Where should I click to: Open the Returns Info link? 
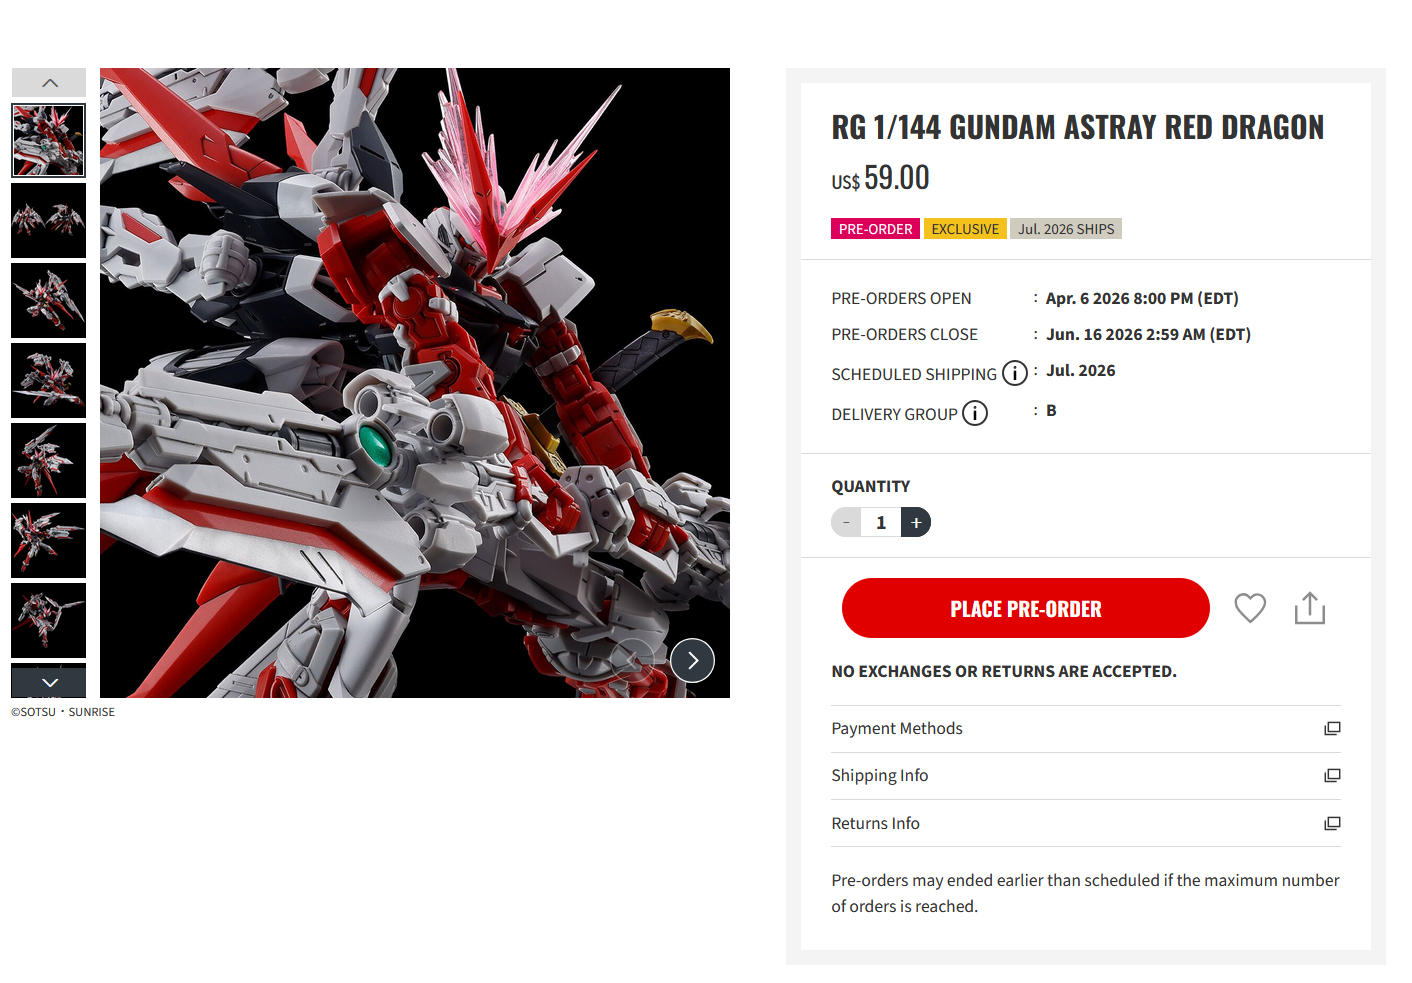pyautogui.click(x=875, y=824)
